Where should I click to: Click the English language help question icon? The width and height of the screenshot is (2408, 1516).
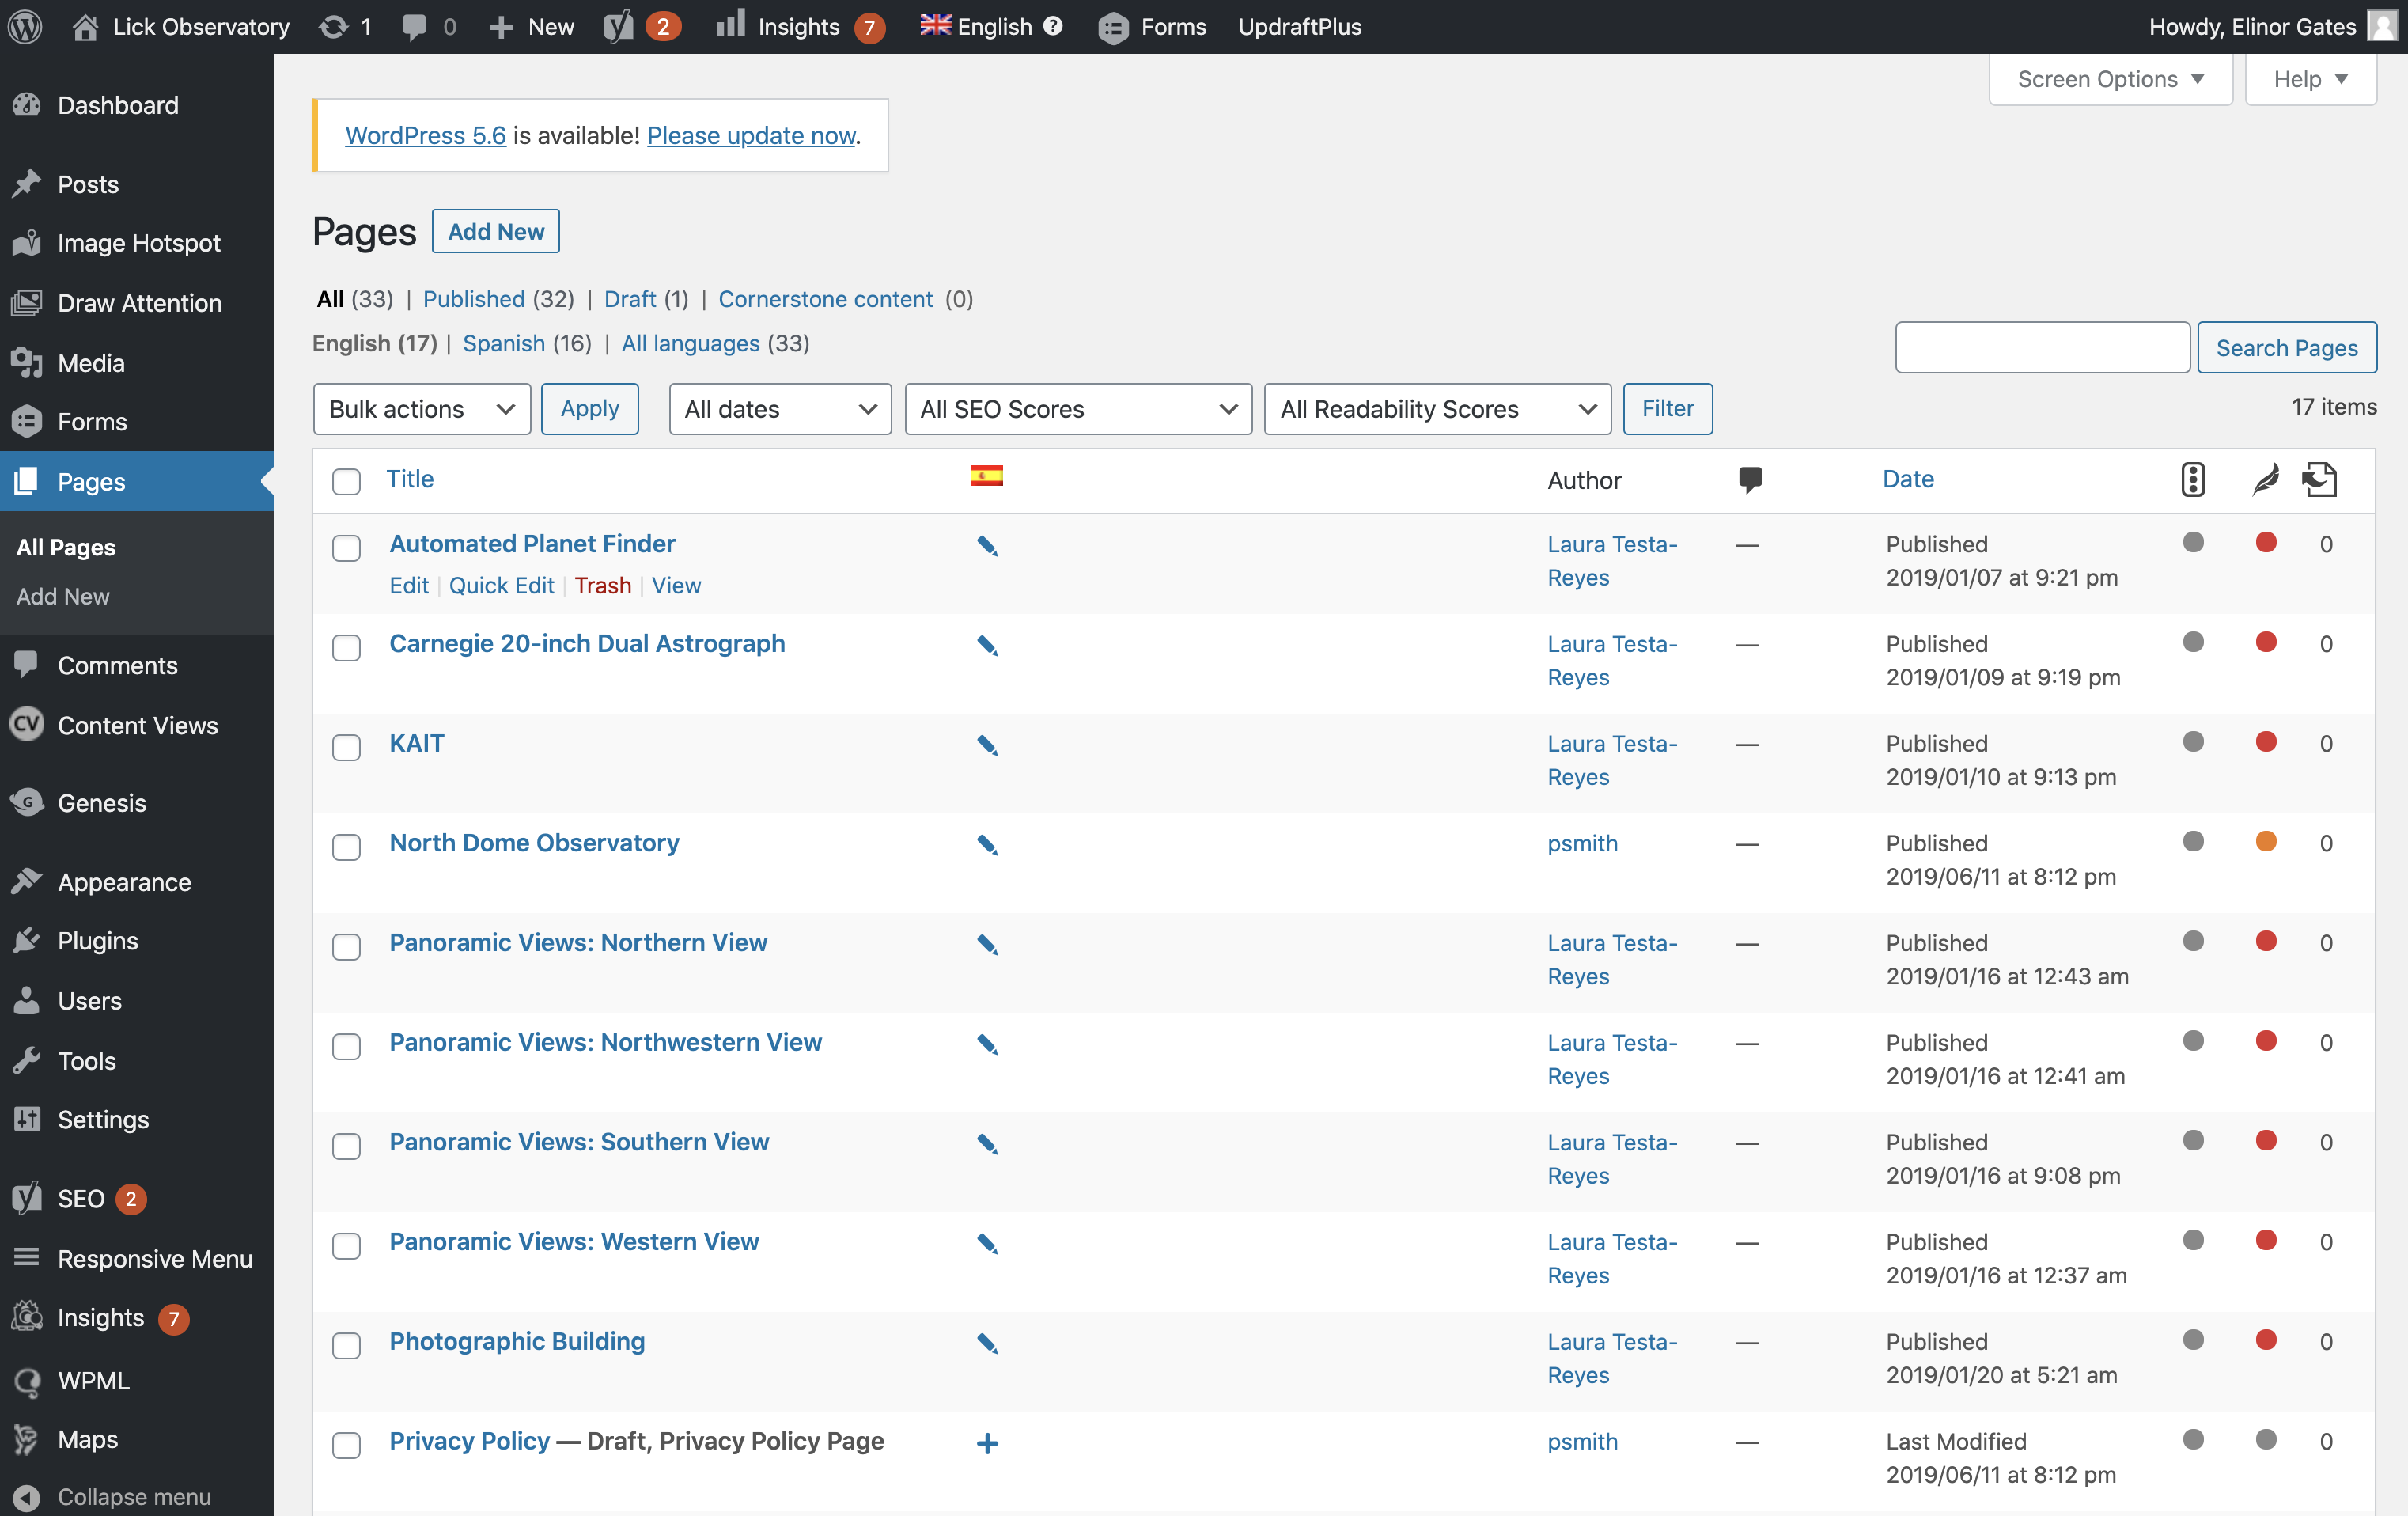(1053, 26)
